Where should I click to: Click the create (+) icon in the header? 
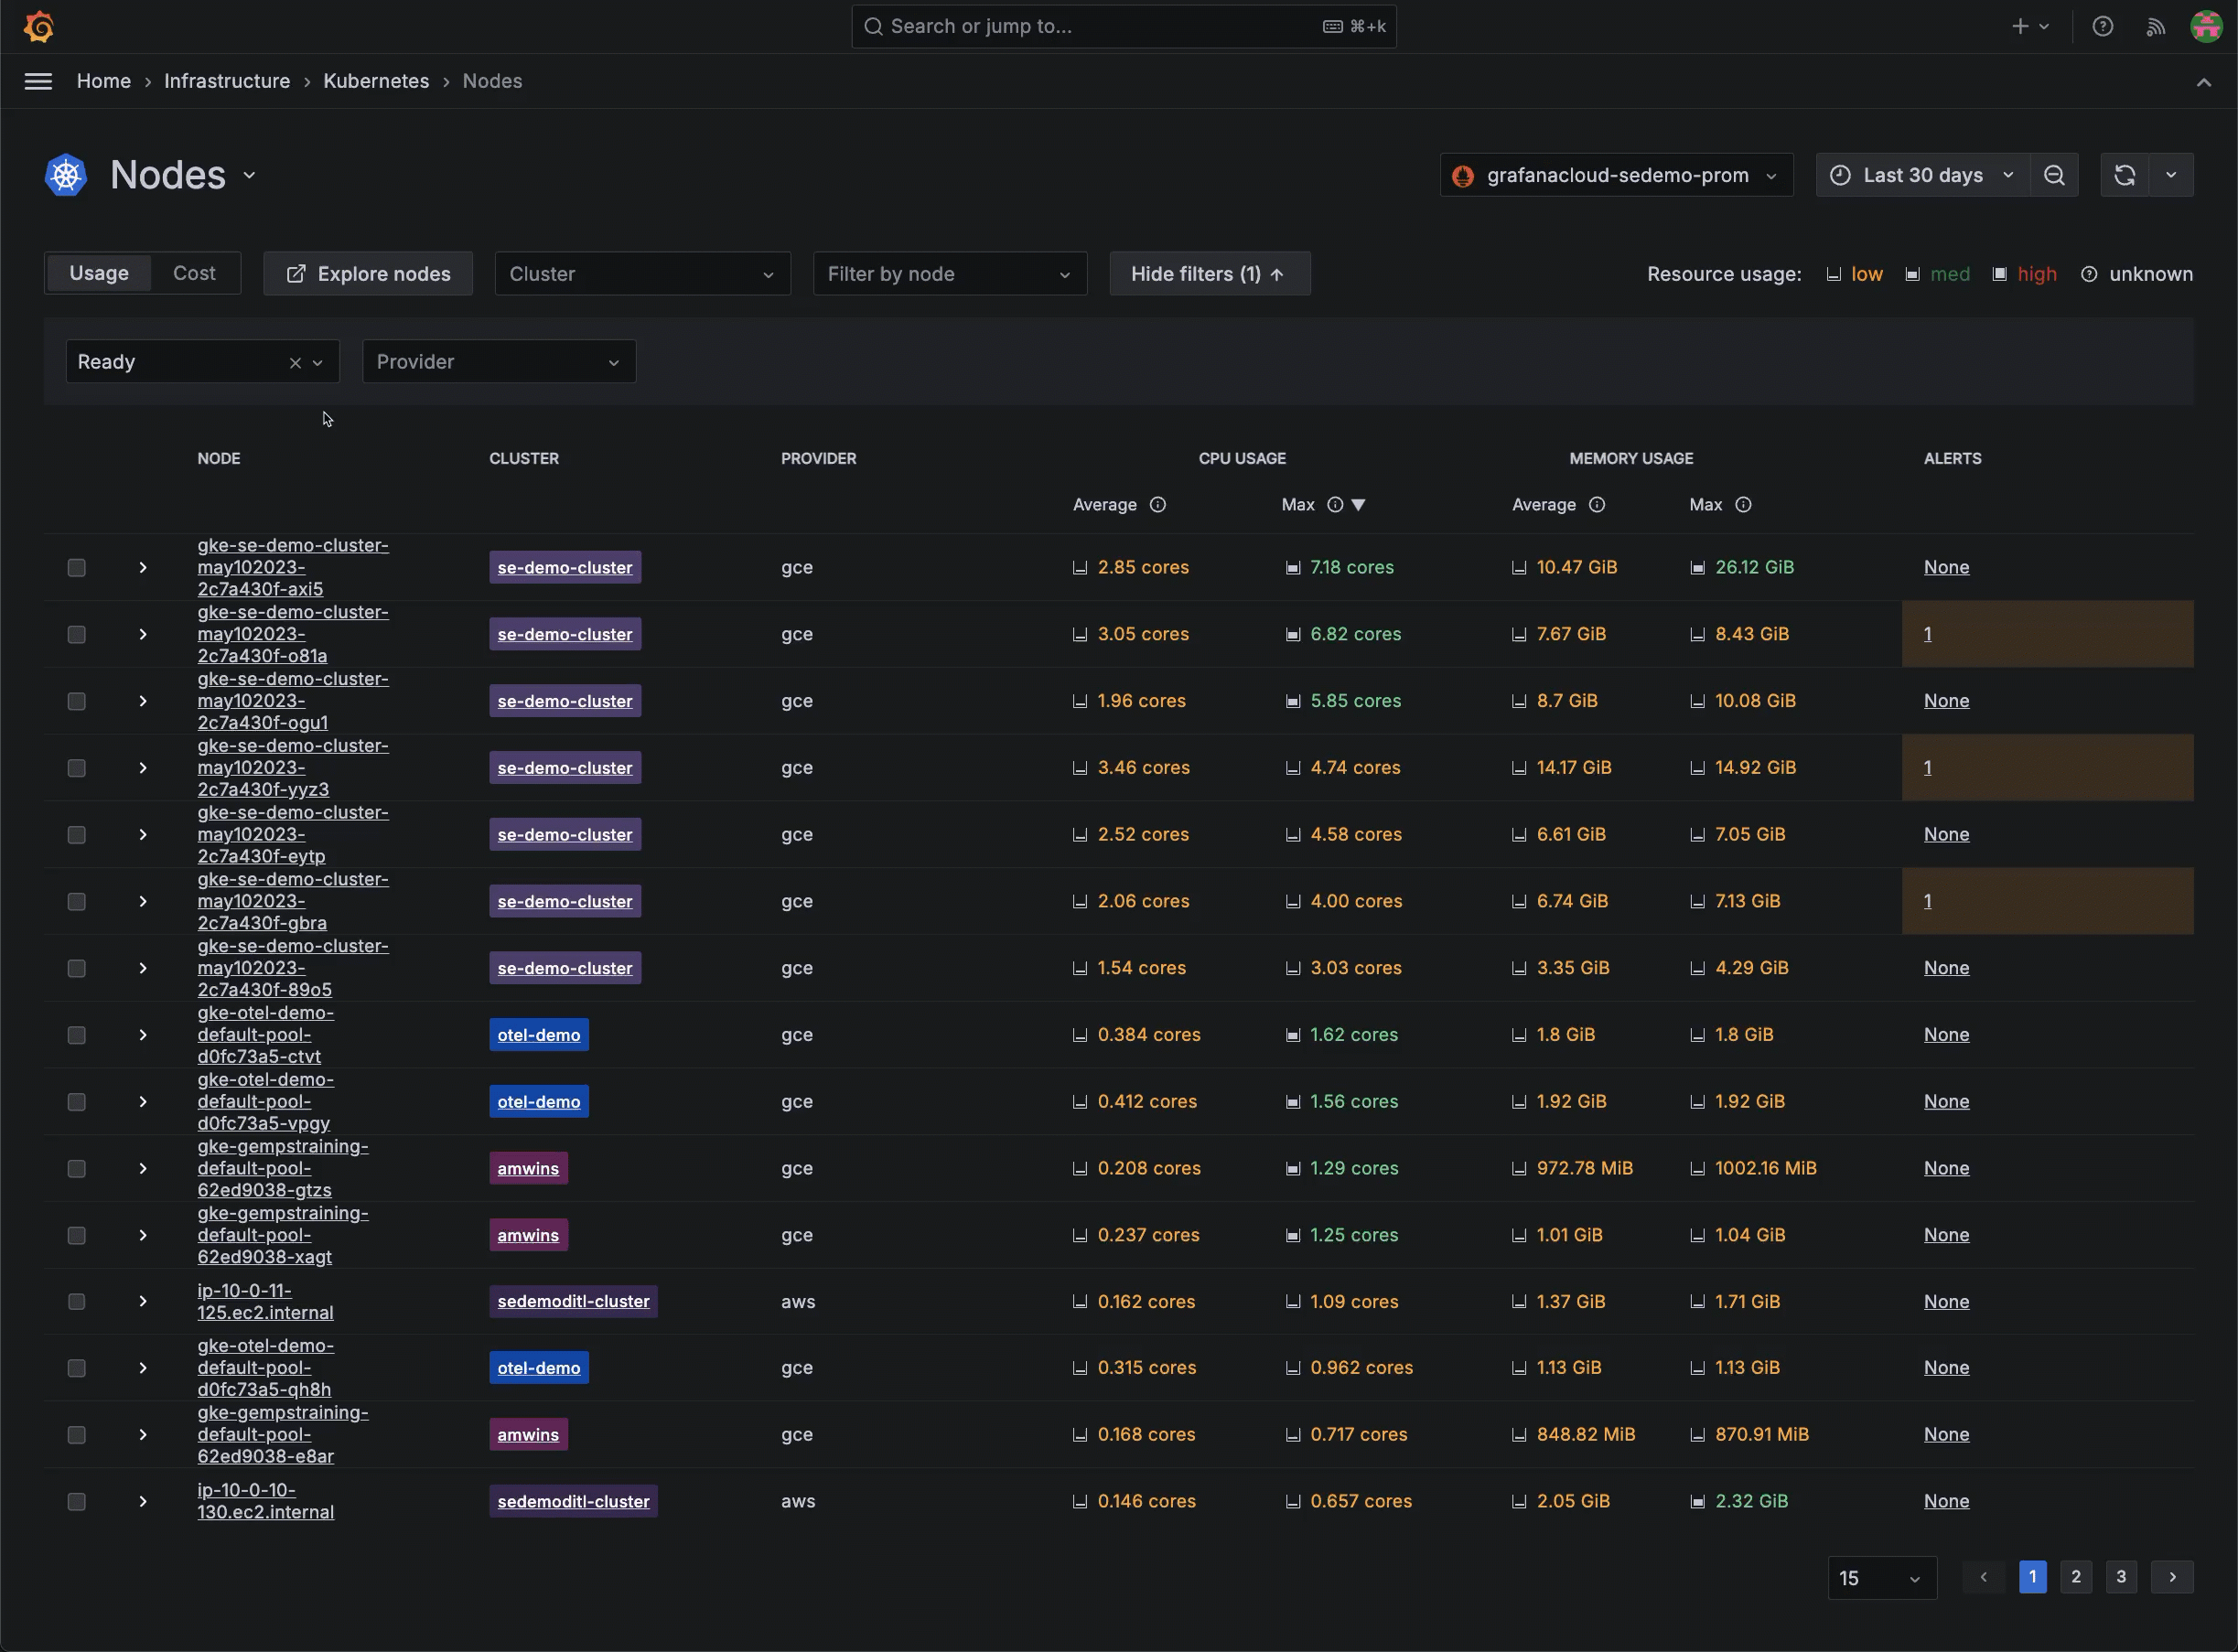(x=2021, y=26)
